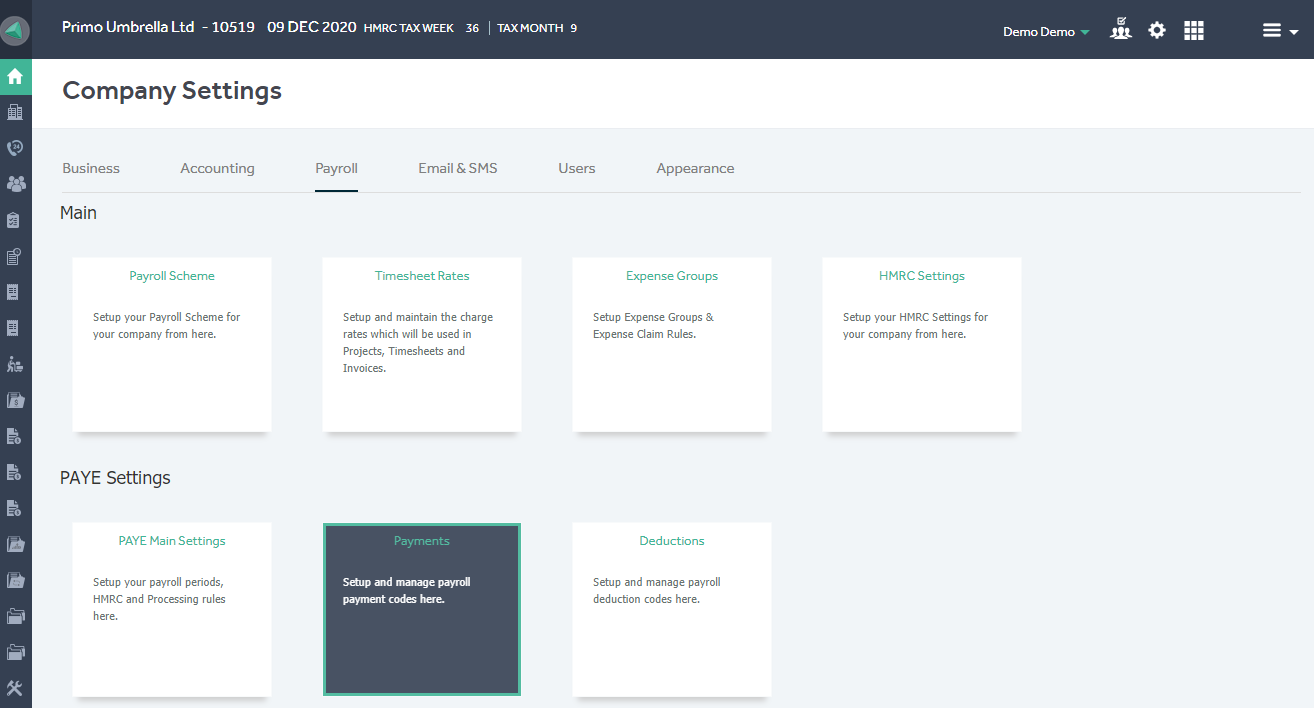The height and width of the screenshot is (708, 1314).
Task: Click the PAYE Settings section heading
Action: pos(115,478)
